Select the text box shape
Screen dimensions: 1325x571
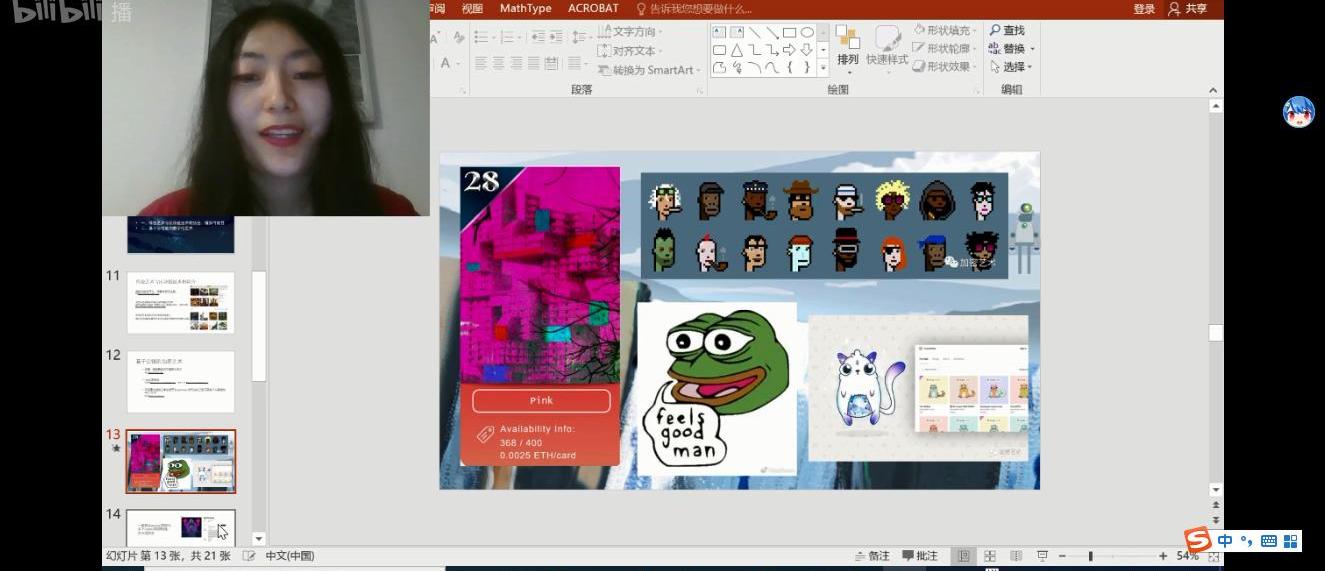point(719,32)
